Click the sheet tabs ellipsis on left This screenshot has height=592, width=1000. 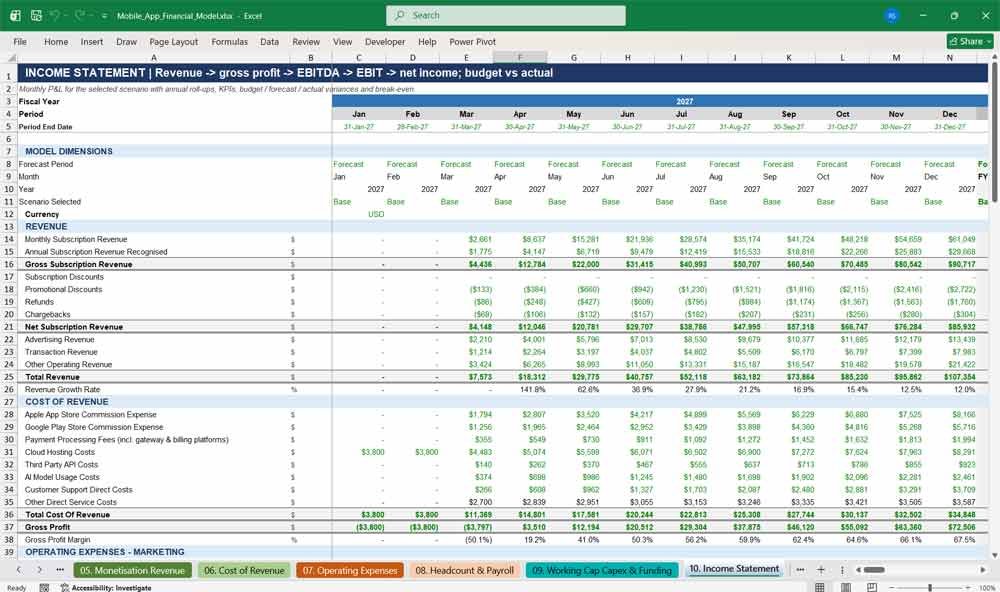pyautogui.click(x=60, y=570)
